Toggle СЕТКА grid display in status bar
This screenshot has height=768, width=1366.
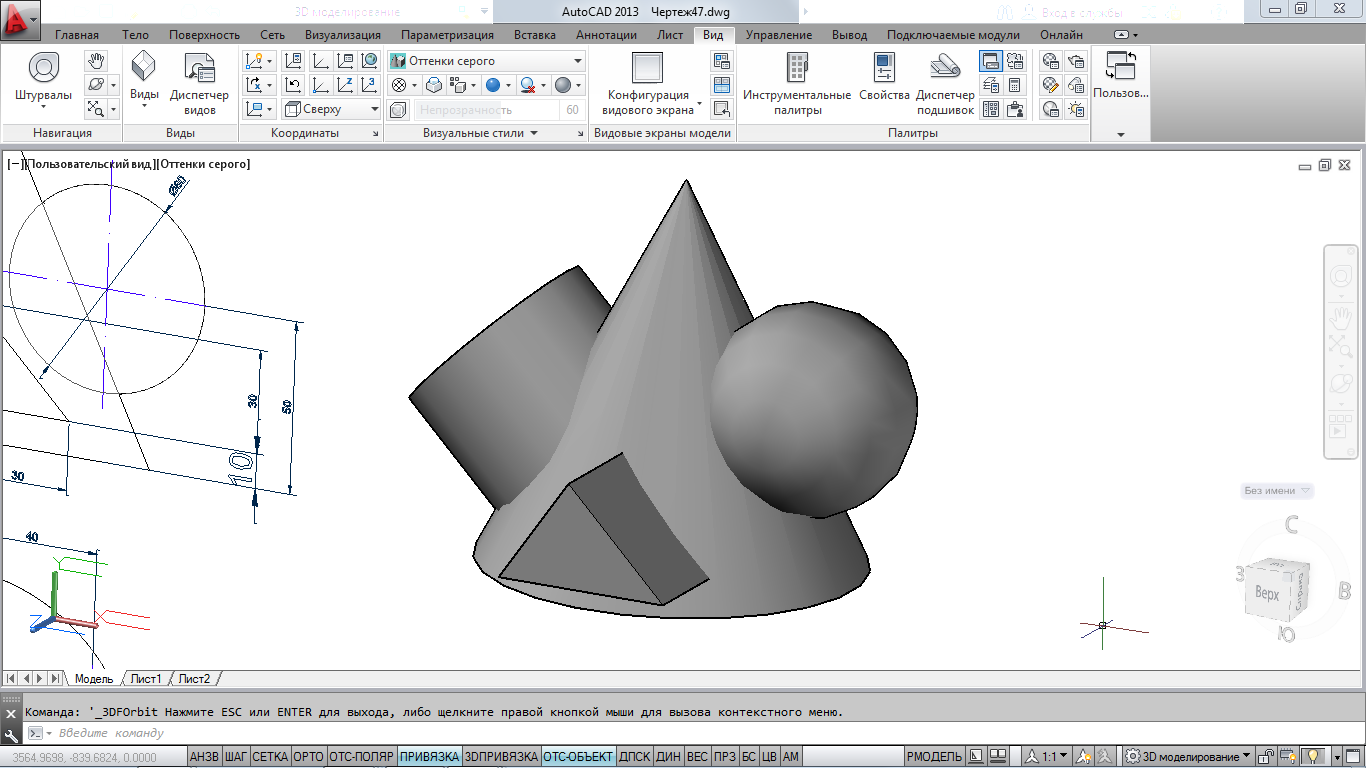(x=270, y=757)
